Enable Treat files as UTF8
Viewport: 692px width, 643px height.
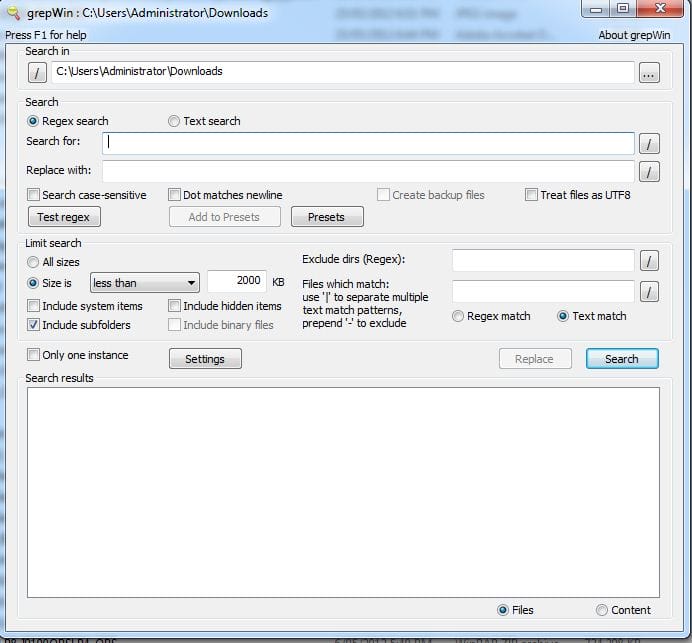tap(532, 195)
